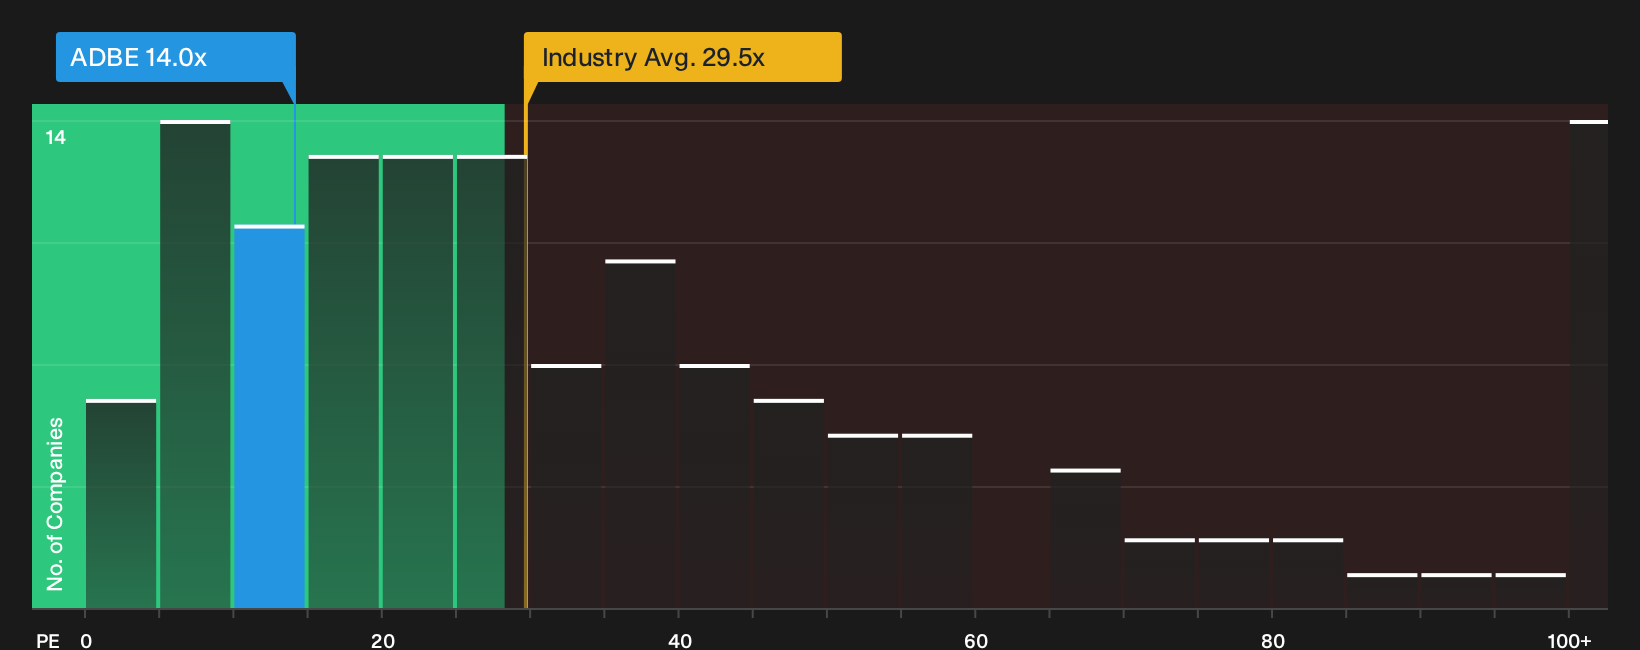Select the histogram bar for PE 45–50
Viewport: 1640px width, 650px height.
point(789,504)
